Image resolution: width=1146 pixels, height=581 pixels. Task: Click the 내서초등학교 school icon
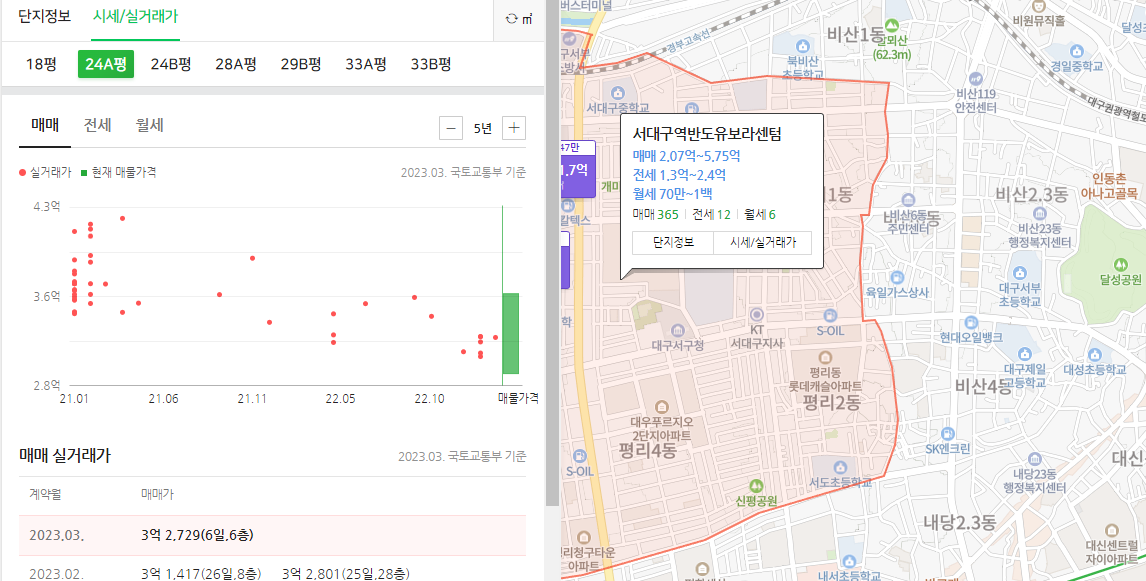tap(849, 561)
